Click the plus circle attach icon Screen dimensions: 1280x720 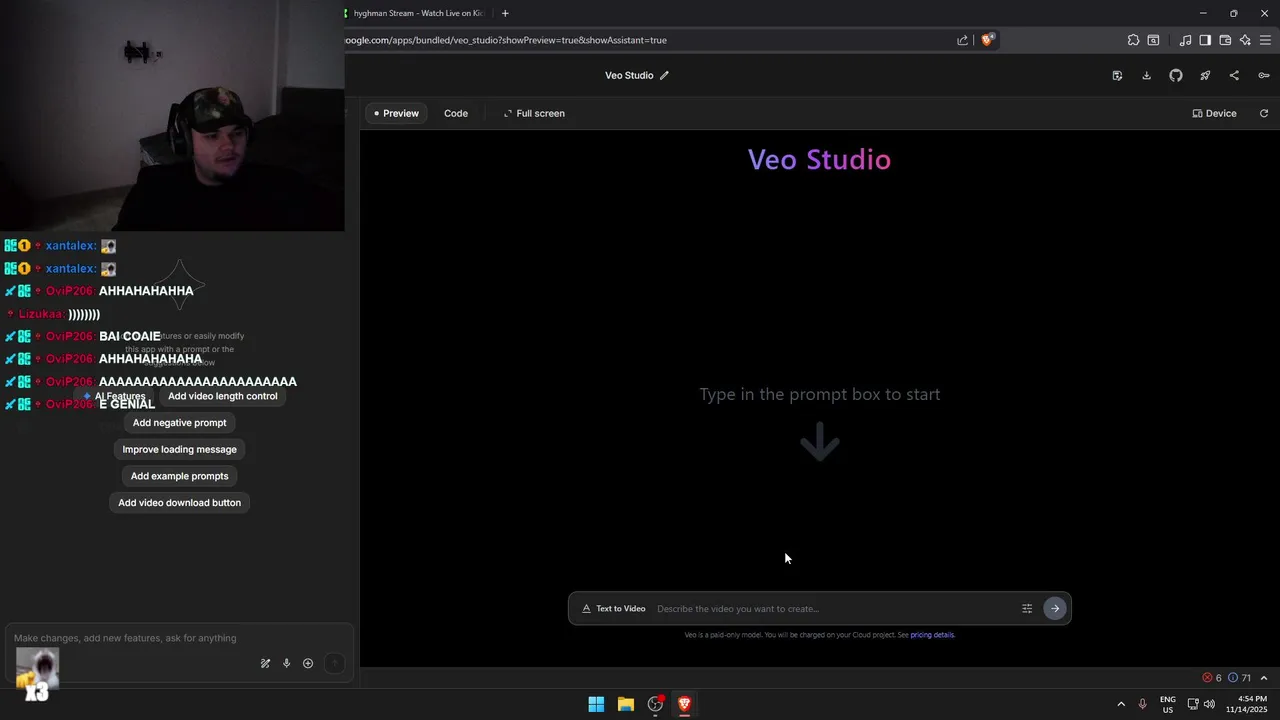click(308, 663)
